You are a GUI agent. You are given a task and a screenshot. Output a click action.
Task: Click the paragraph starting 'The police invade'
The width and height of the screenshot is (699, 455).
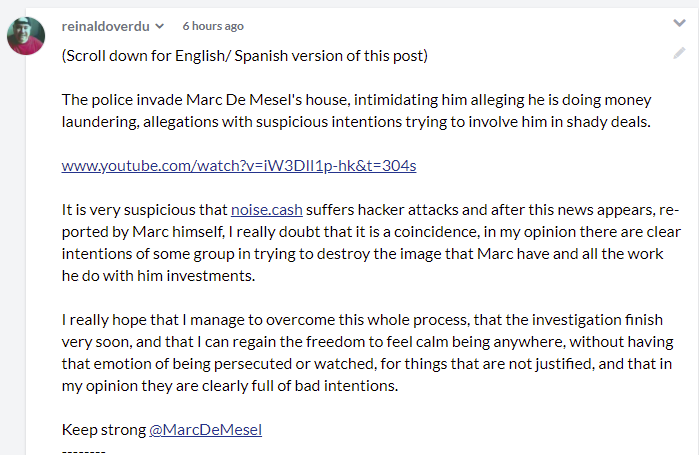coord(357,111)
